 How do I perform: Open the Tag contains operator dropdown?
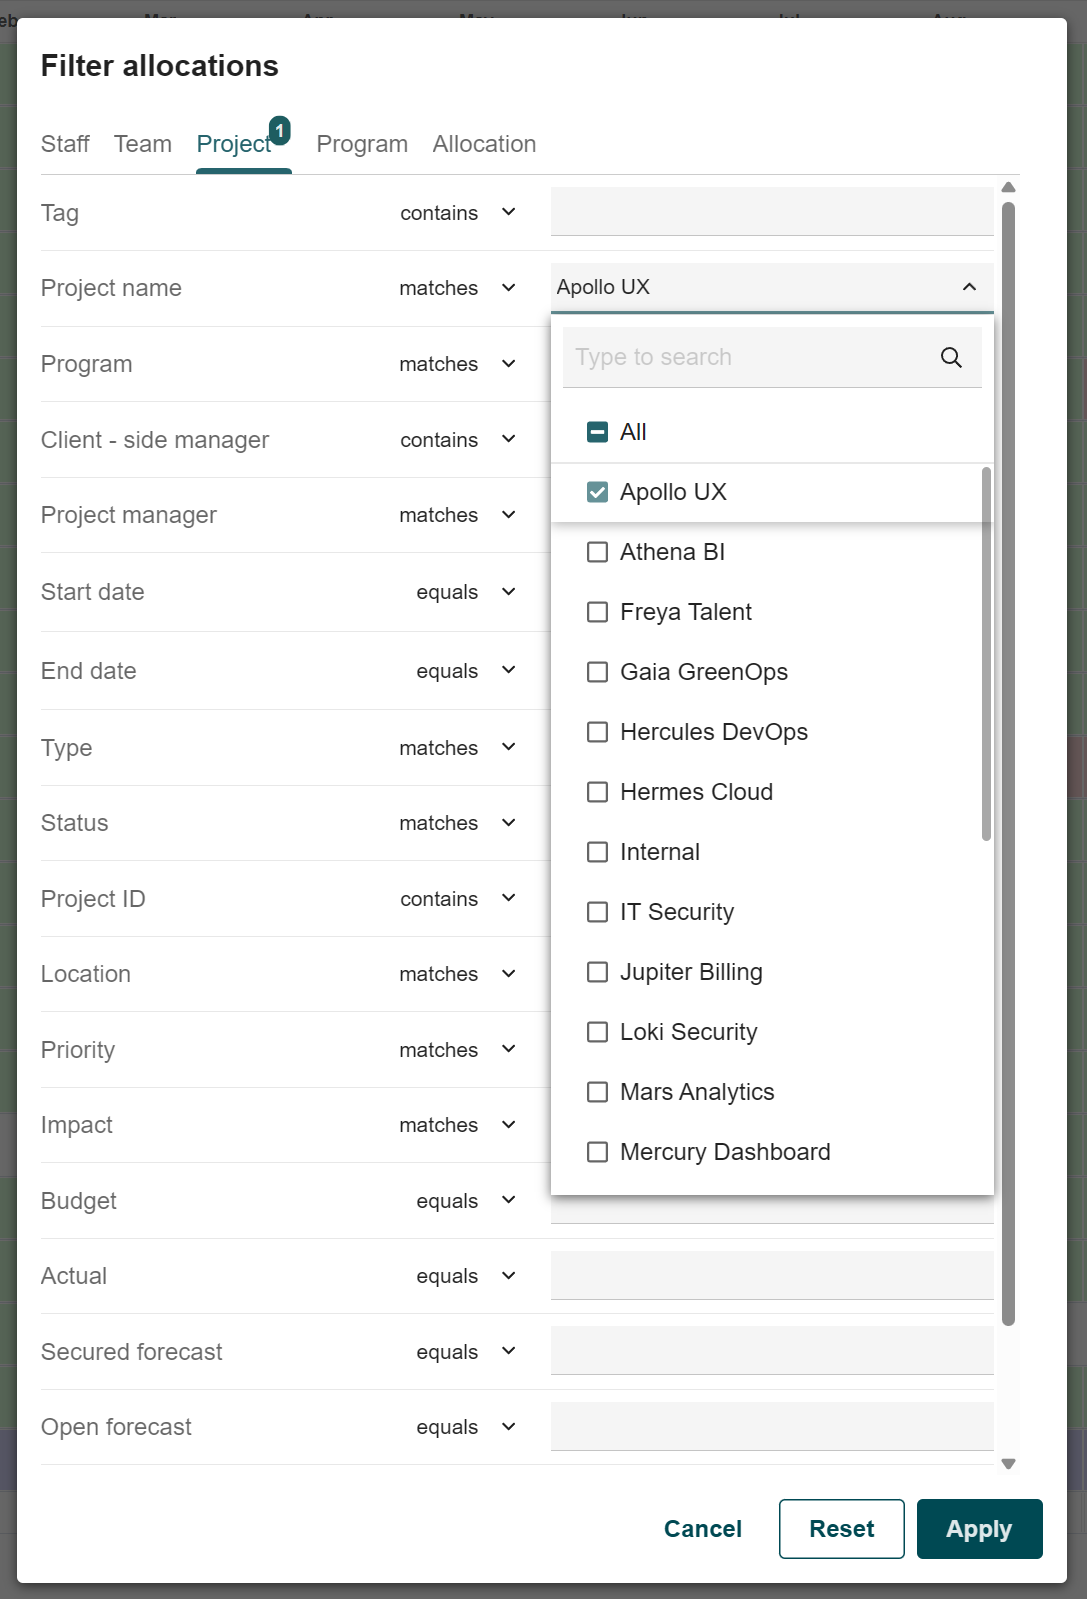pos(458,213)
